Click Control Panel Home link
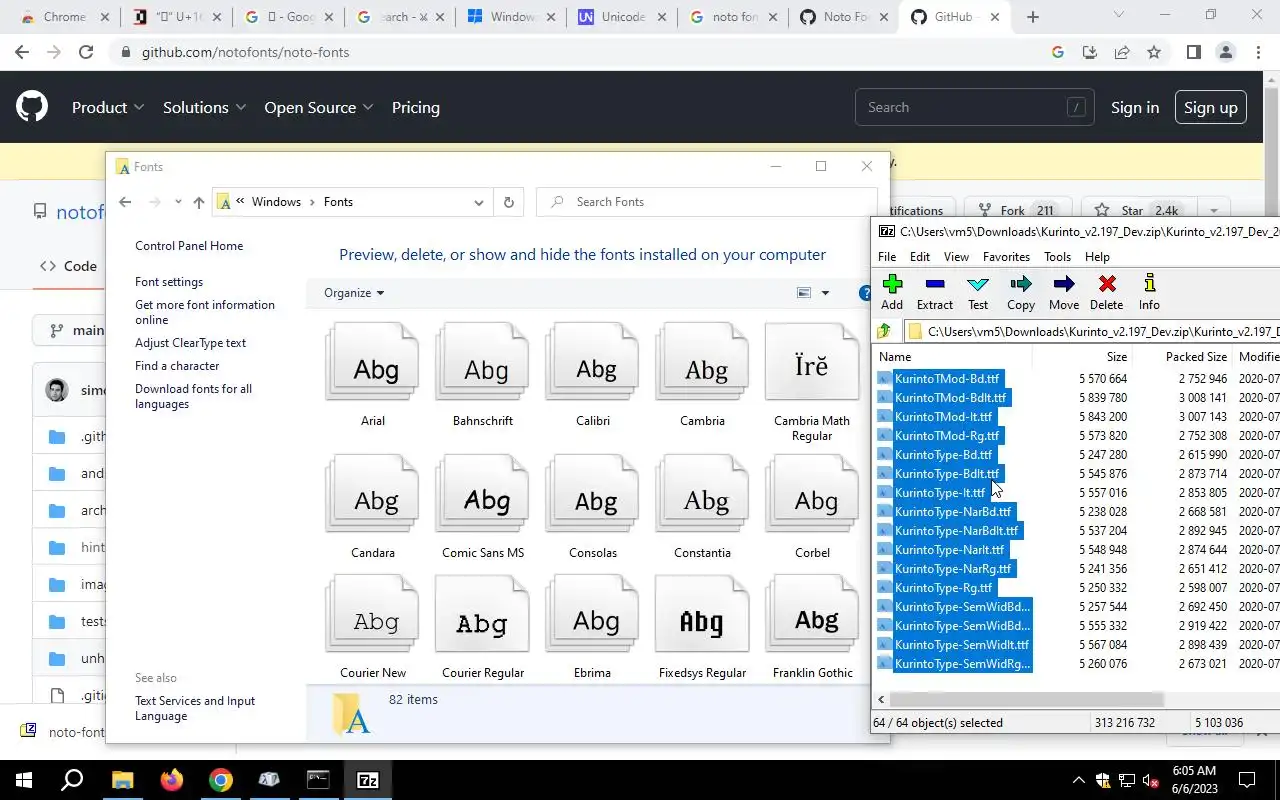Screen dimensions: 1280x800 coord(189,246)
